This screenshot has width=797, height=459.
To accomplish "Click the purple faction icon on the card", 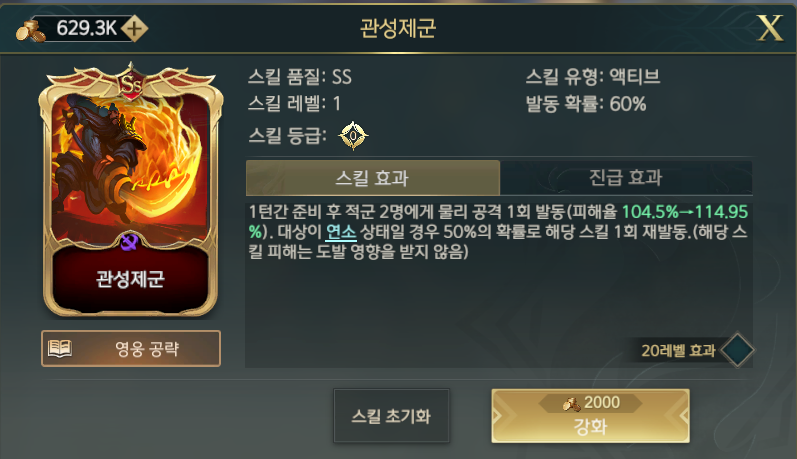I will coord(130,242).
